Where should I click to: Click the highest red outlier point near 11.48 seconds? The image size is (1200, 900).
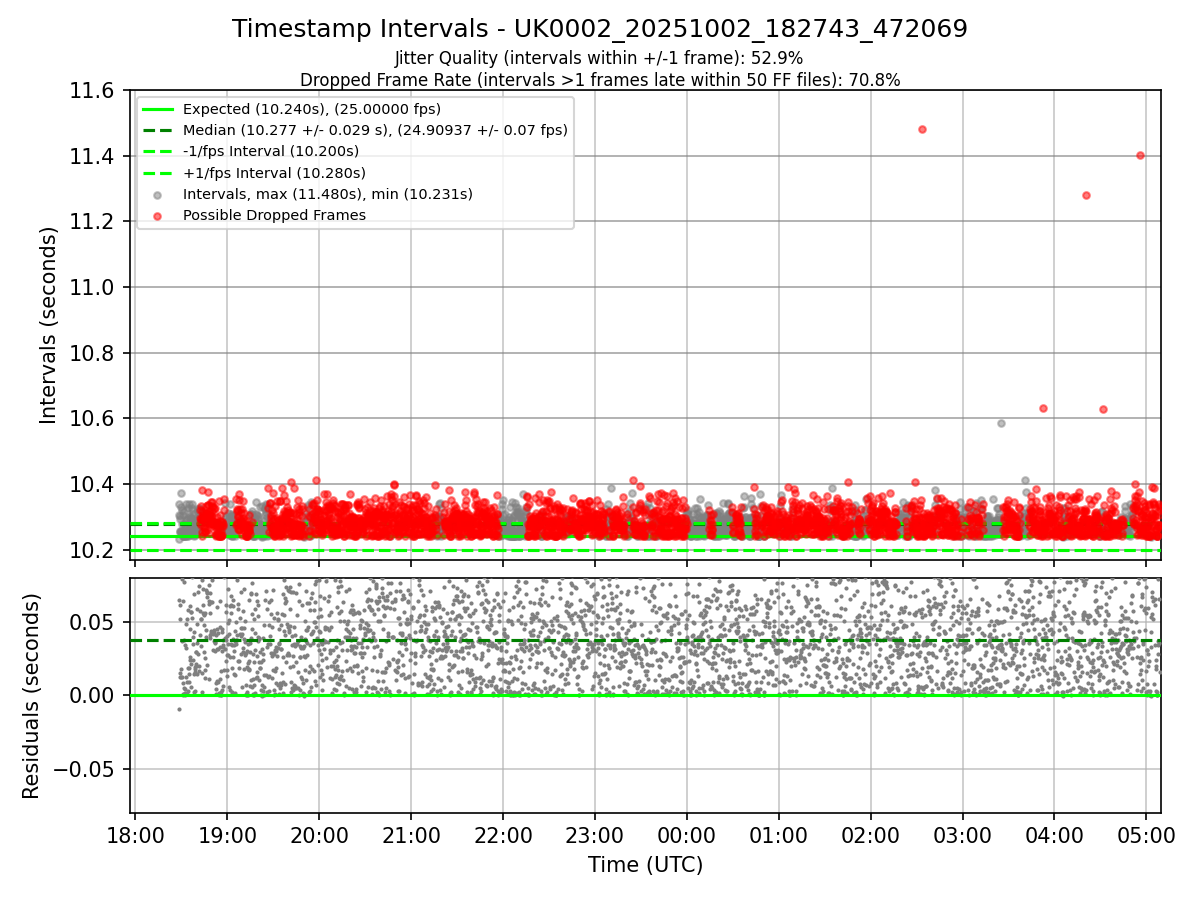click(922, 129)
